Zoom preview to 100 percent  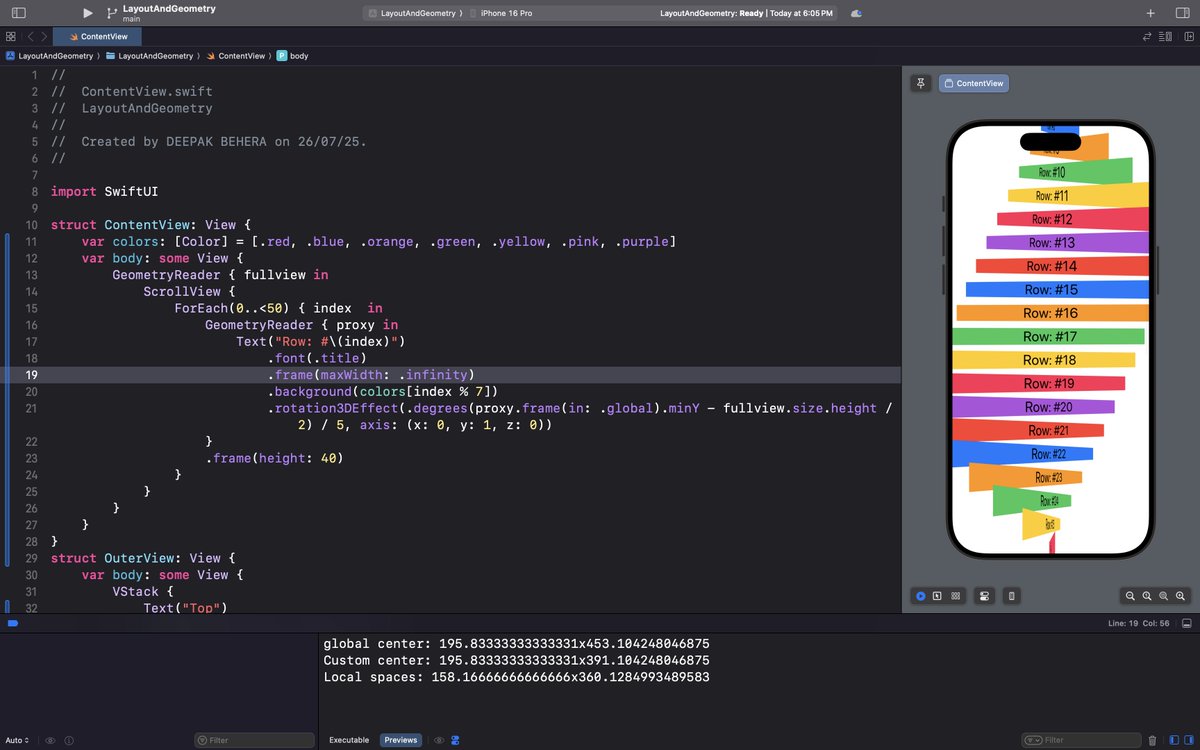[1147, 596]
